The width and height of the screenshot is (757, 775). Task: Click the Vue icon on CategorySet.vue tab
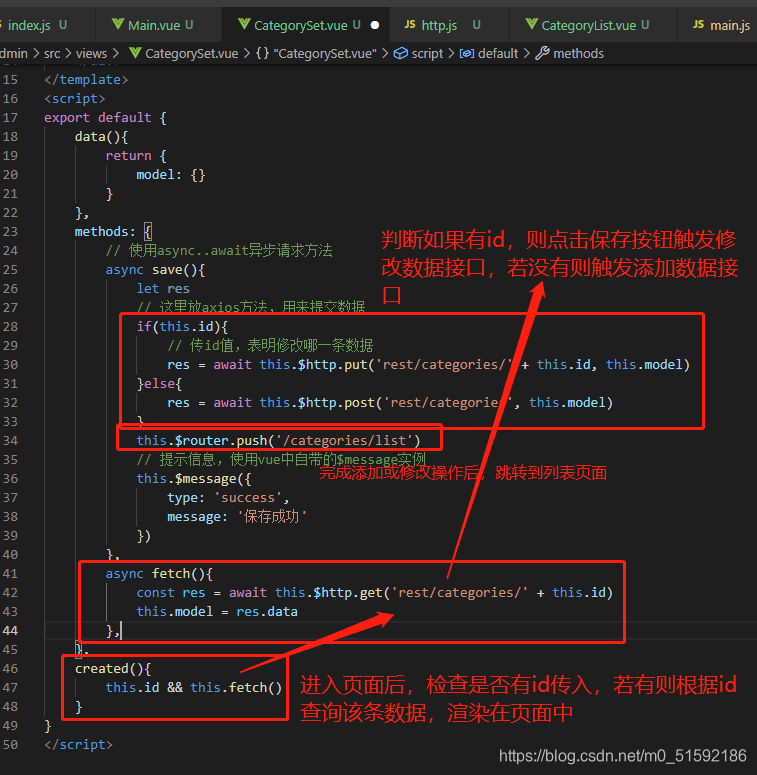click(244, 24)
